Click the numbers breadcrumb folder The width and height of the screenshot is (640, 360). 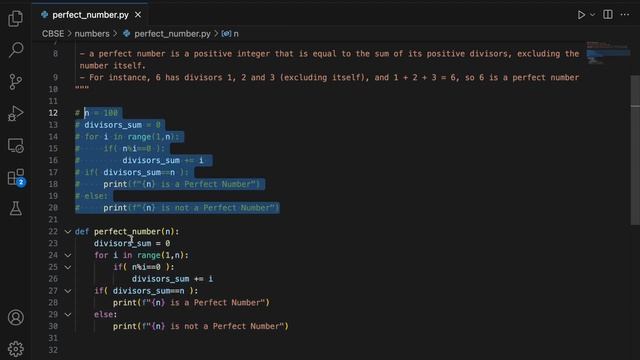(x=92, y=34)
